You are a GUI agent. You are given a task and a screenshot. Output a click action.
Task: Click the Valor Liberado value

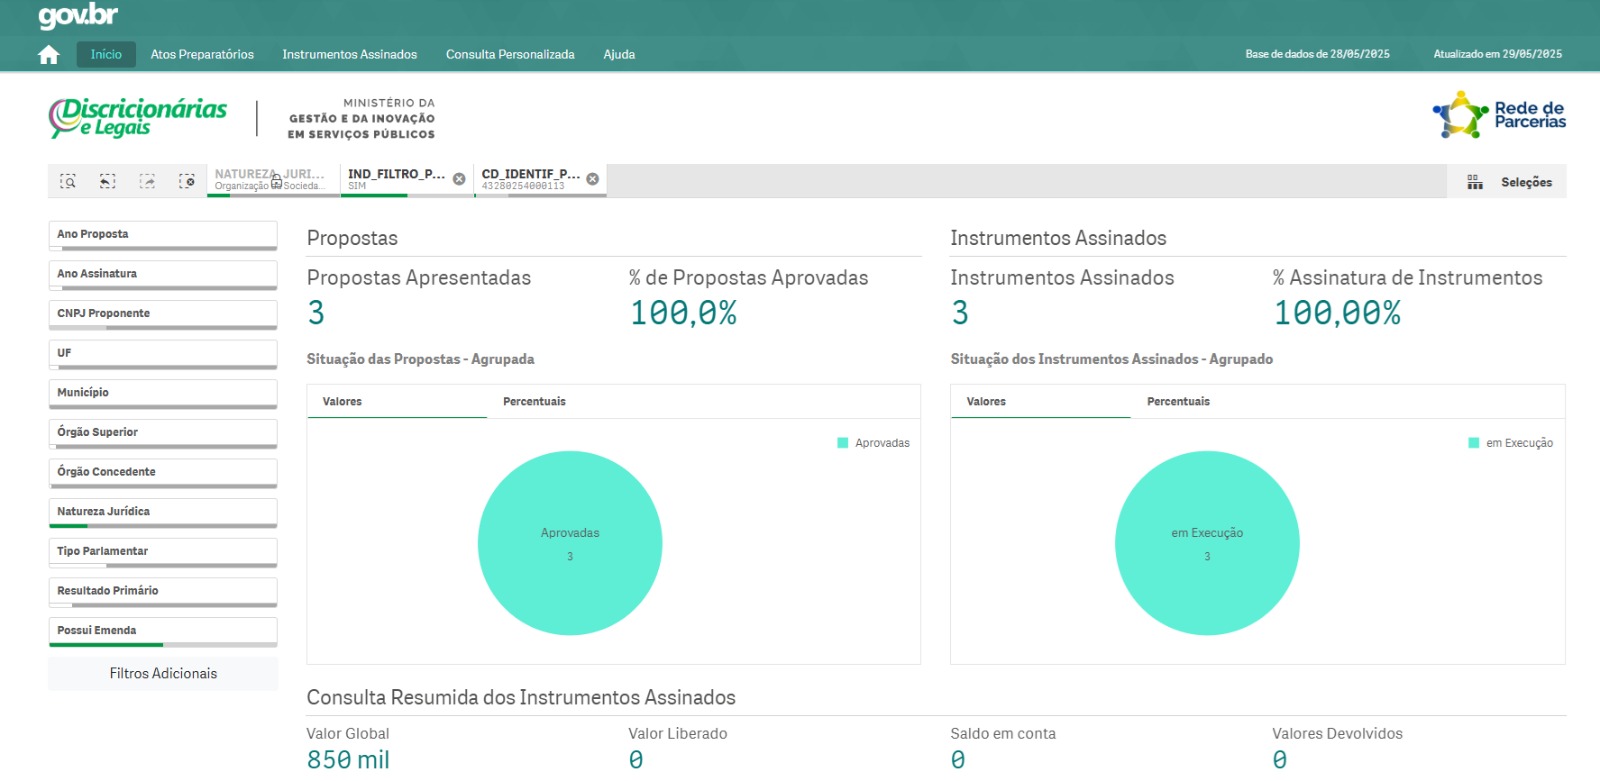point(636,760)
